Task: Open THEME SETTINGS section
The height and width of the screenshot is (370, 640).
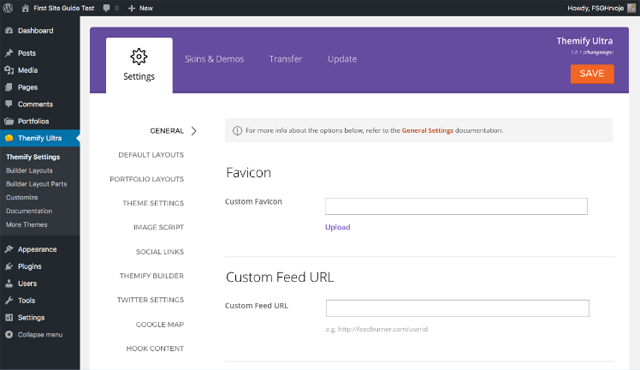Action: point(153,203)
